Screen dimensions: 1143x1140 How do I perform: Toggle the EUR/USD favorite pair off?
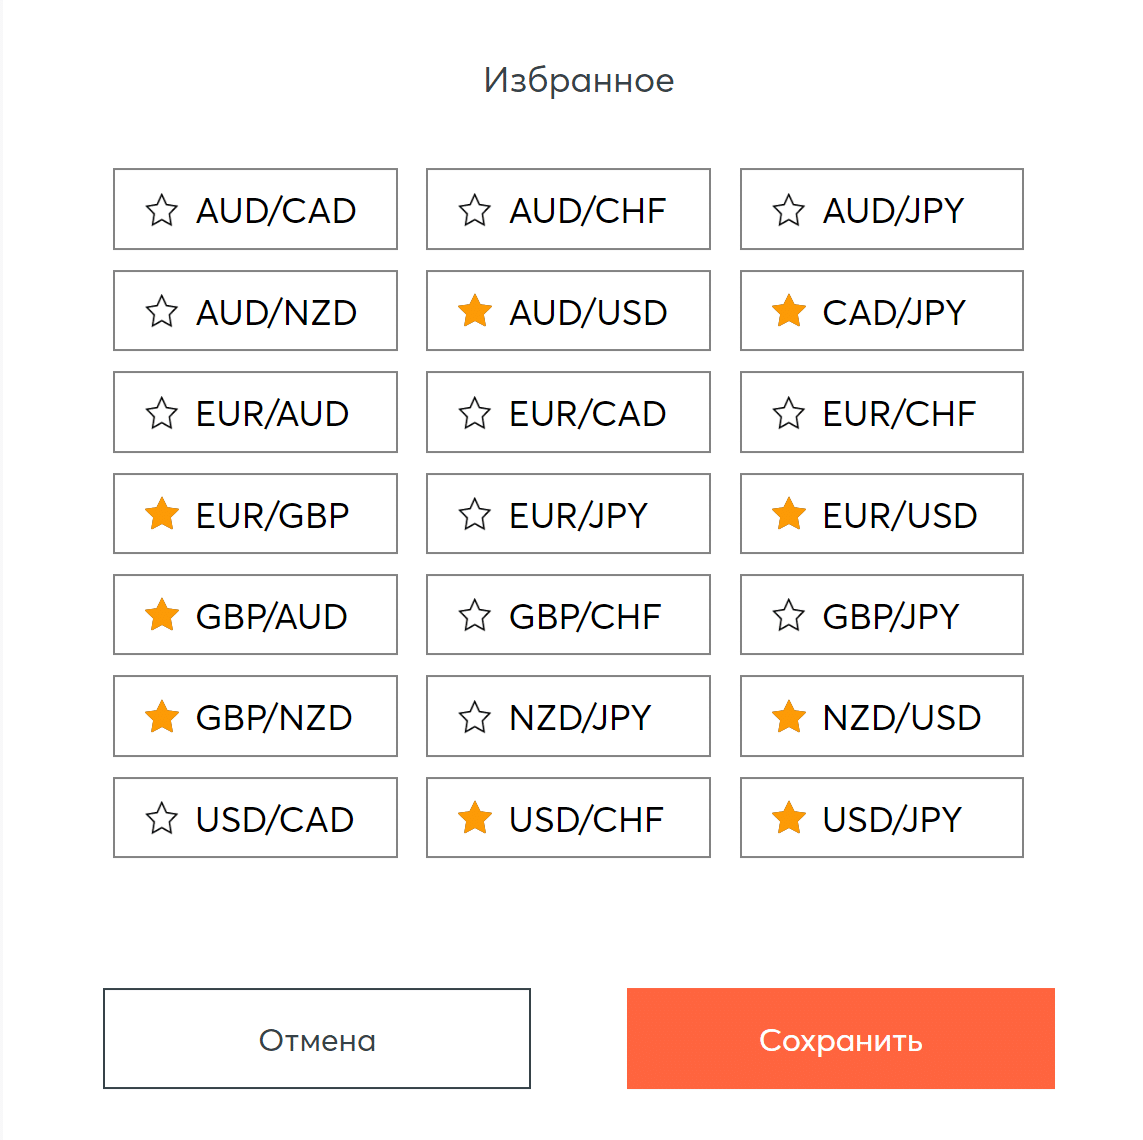[881, 515]
